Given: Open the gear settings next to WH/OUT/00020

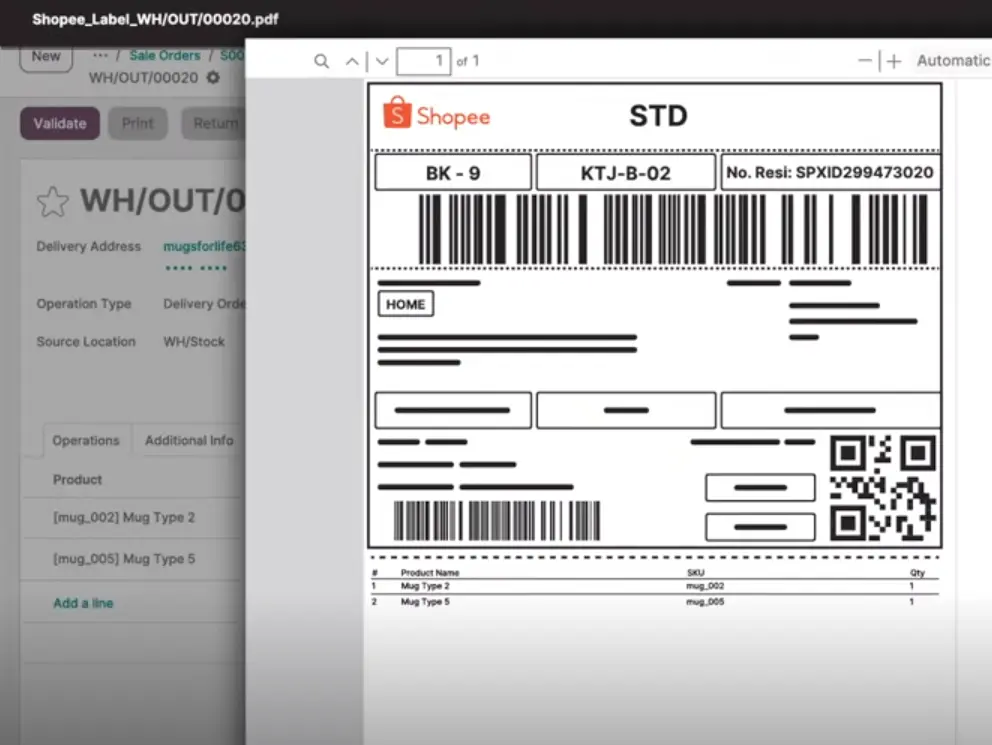Looking at the screenshot, I should (213, 77).
